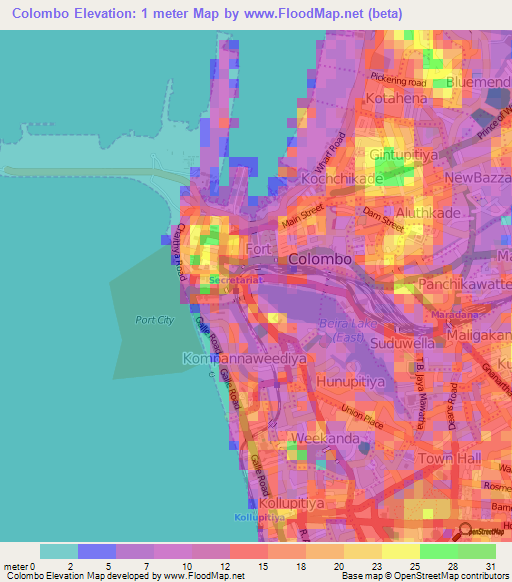Click the 'Fort' district label
The height and width of the screenshot is (582, 512).
(258, 249)
